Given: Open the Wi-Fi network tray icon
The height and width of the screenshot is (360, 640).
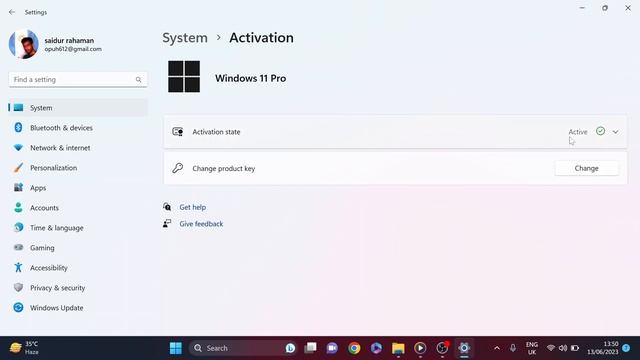Looking at the screenshot, I should [551, 348].
